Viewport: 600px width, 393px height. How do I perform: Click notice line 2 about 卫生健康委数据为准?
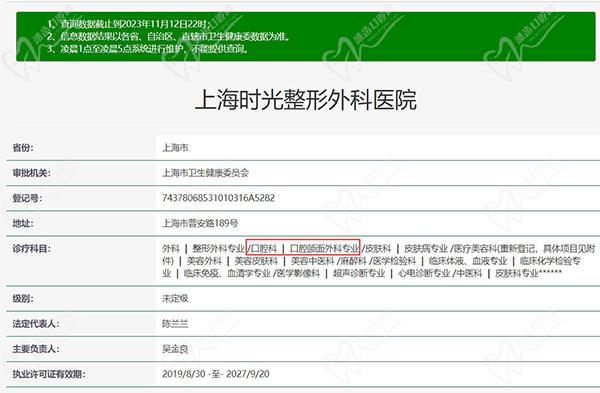[x=168, y=36]
